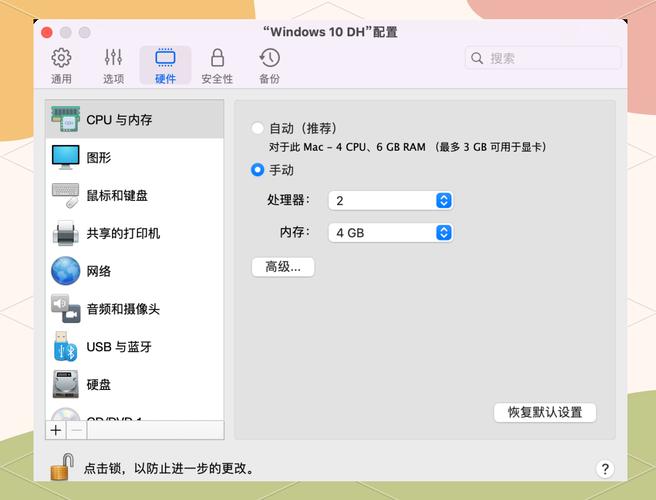Viewport: 656px width, 500px height.
Task: Choose the 手动 manual radio option
Action: coord(257,170)
